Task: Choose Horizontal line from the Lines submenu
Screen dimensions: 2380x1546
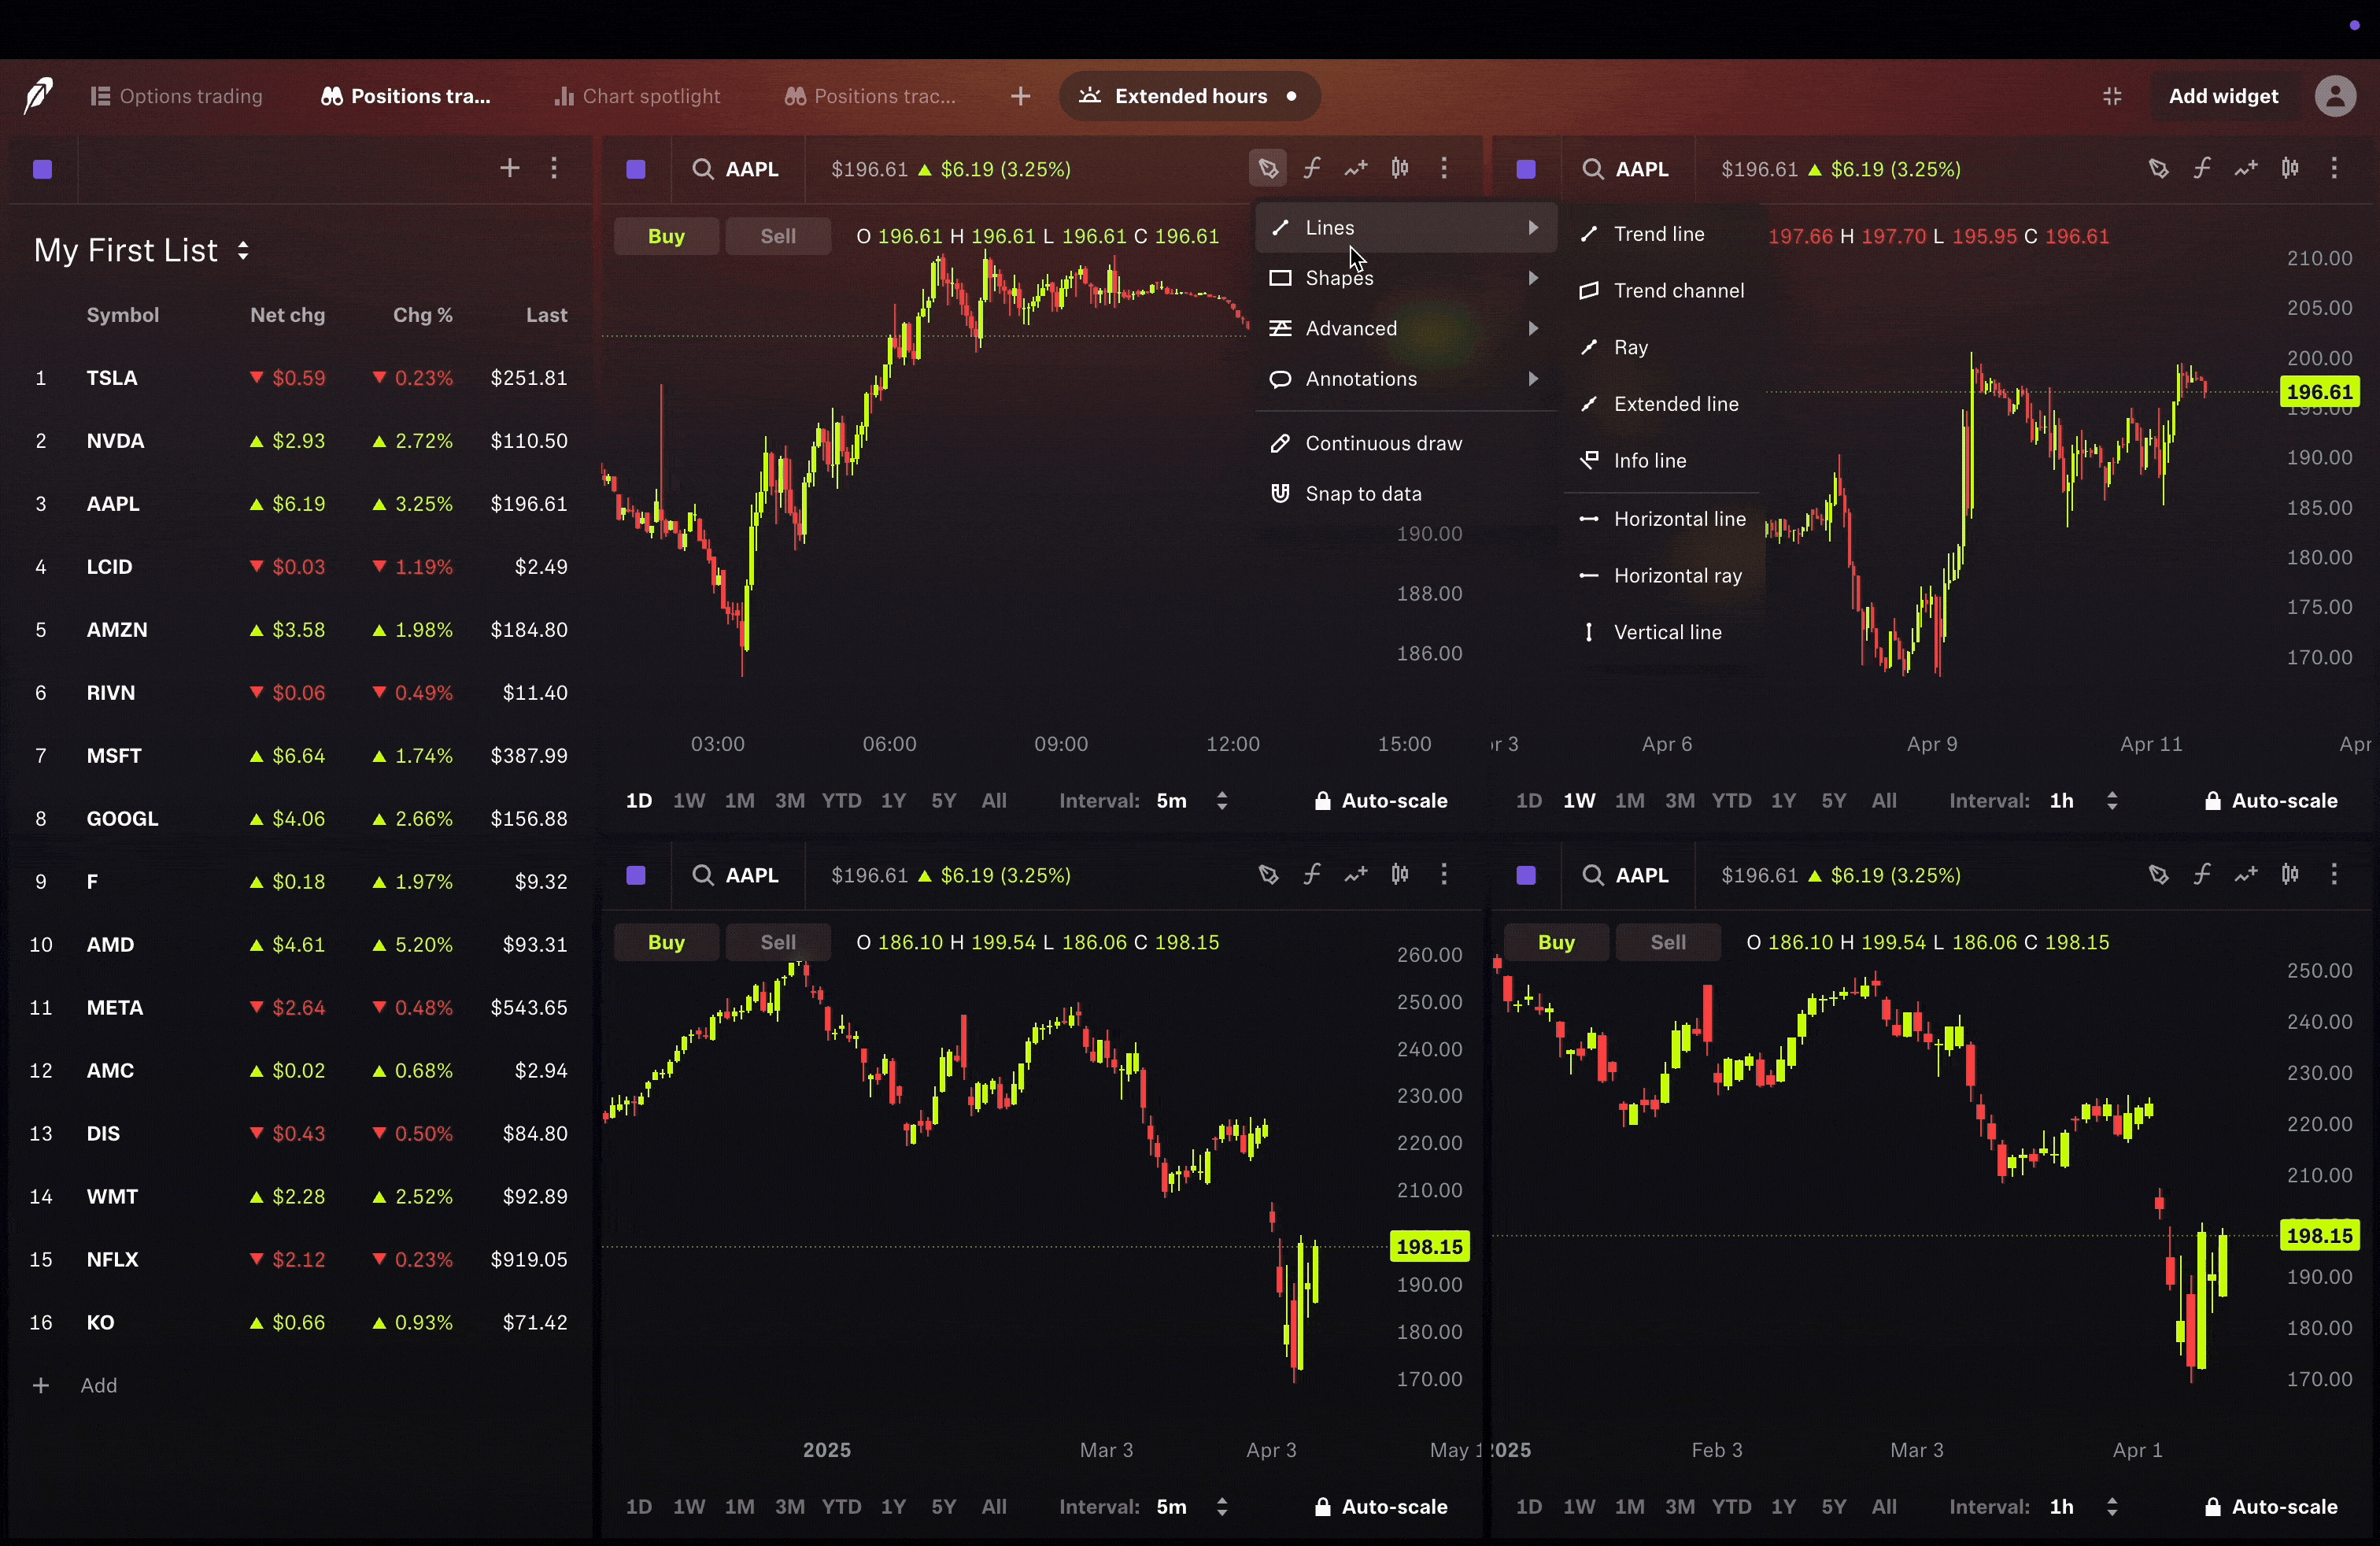Action: pos(1664,519)
